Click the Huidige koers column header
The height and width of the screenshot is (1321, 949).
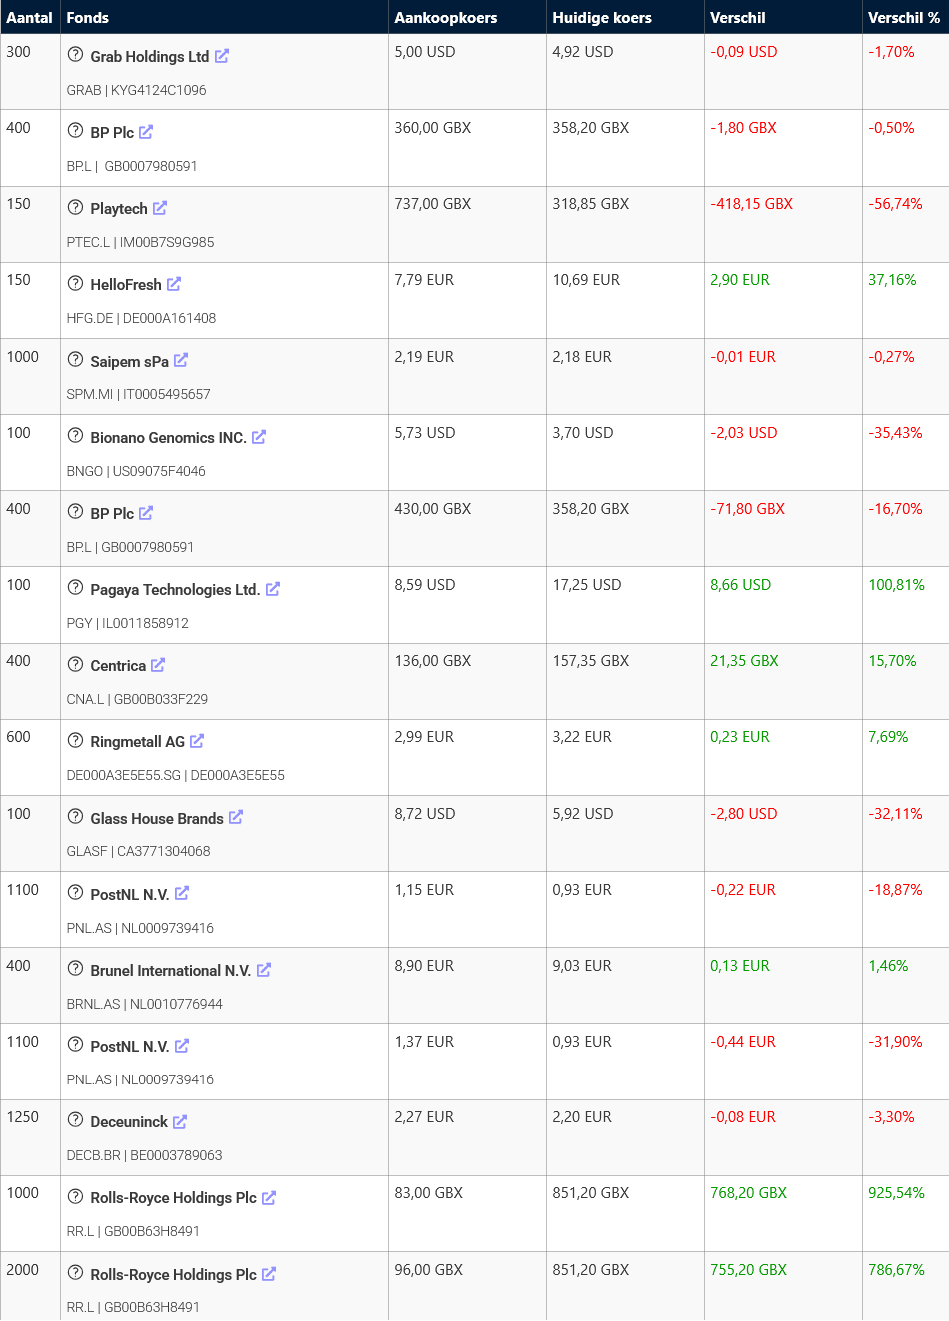602,17
